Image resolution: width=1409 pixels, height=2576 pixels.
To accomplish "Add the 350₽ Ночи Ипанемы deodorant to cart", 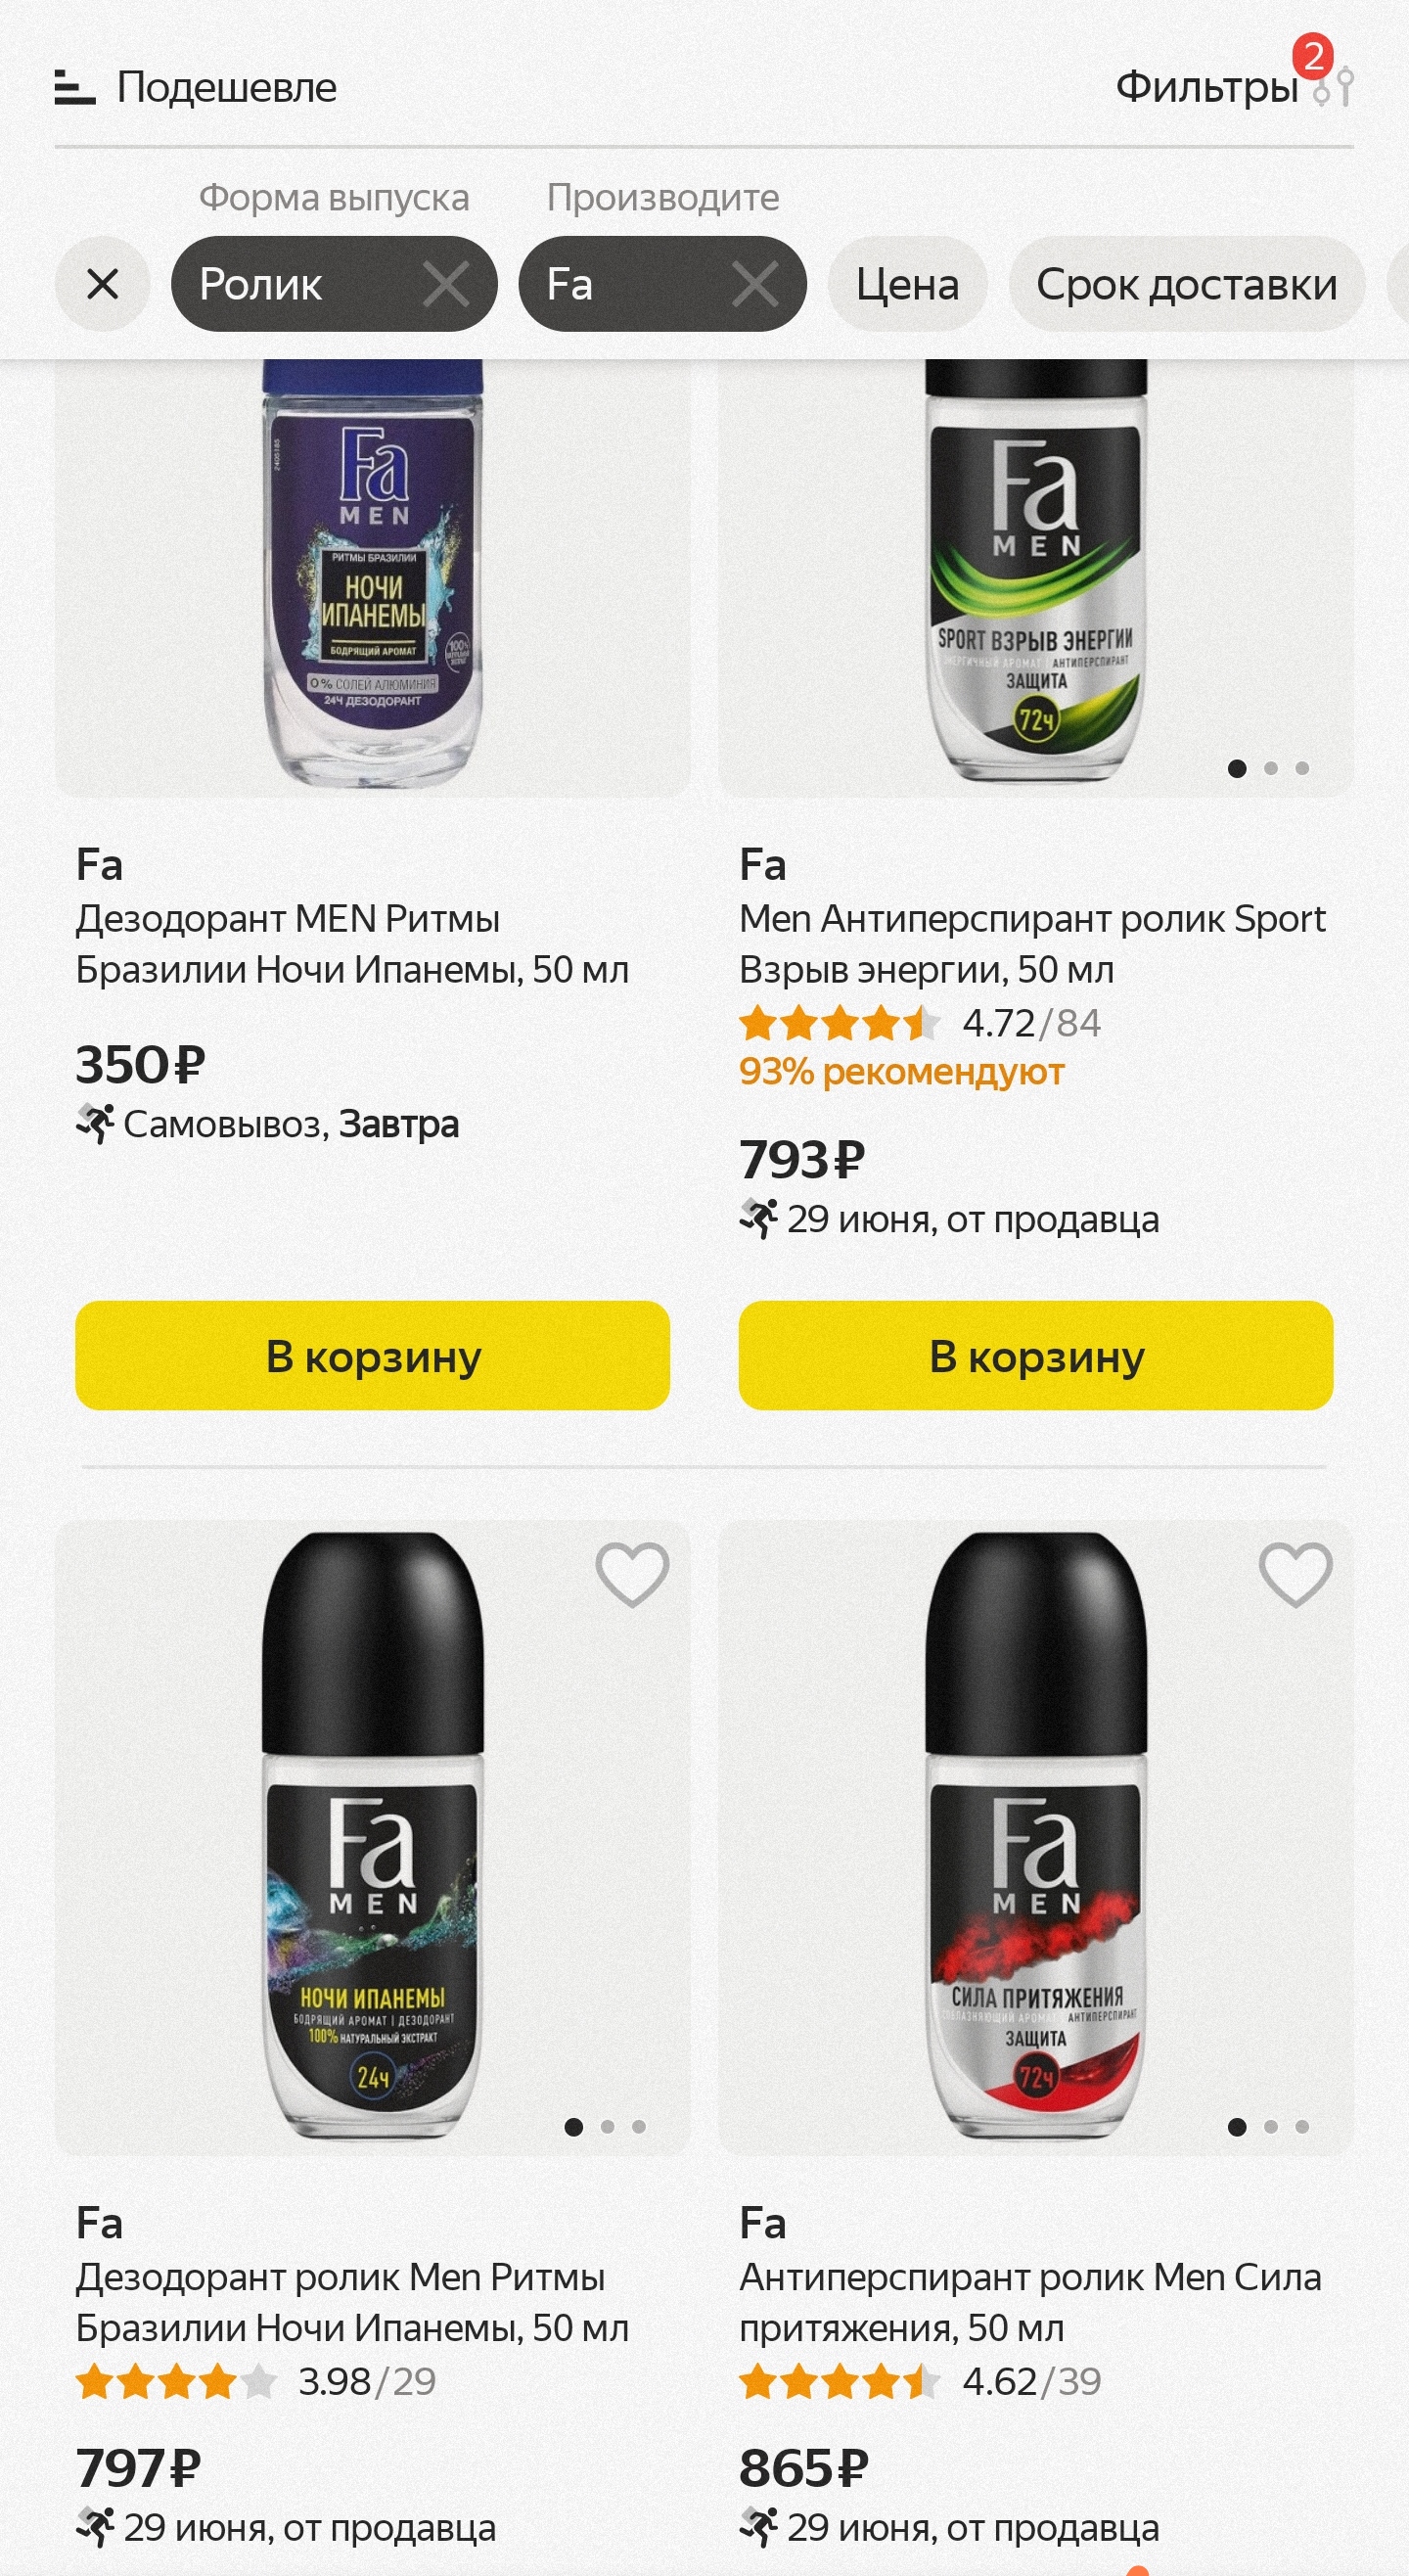I will click(372, 1356).
